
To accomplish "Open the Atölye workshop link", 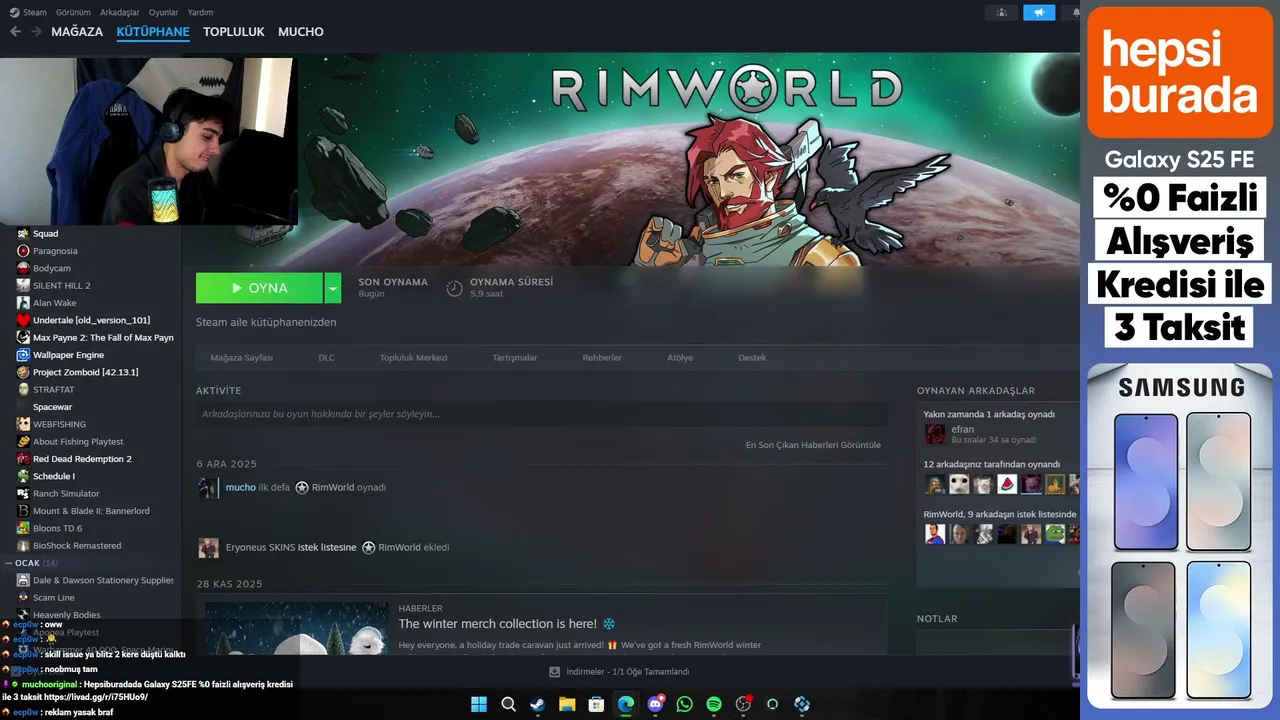I will (680, 357).
